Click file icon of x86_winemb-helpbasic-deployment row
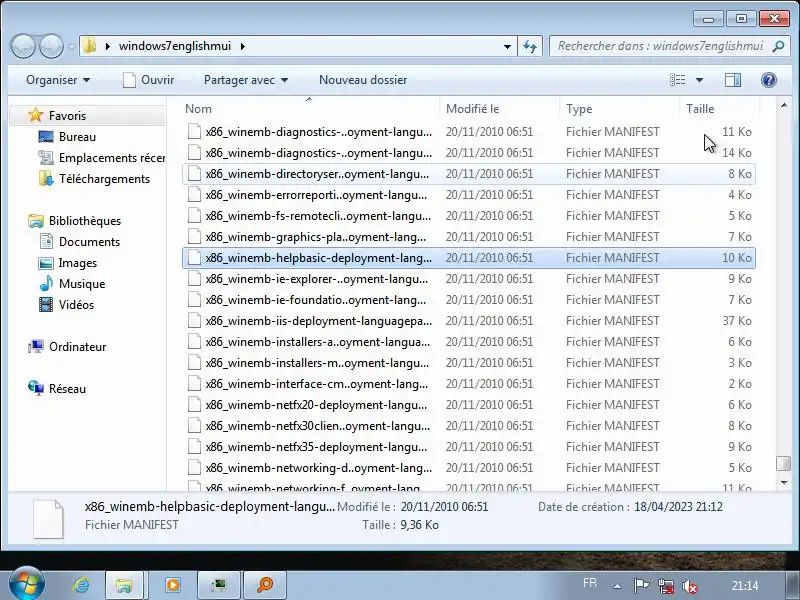Viewport: 800px width, 600px height. (194, 258)
